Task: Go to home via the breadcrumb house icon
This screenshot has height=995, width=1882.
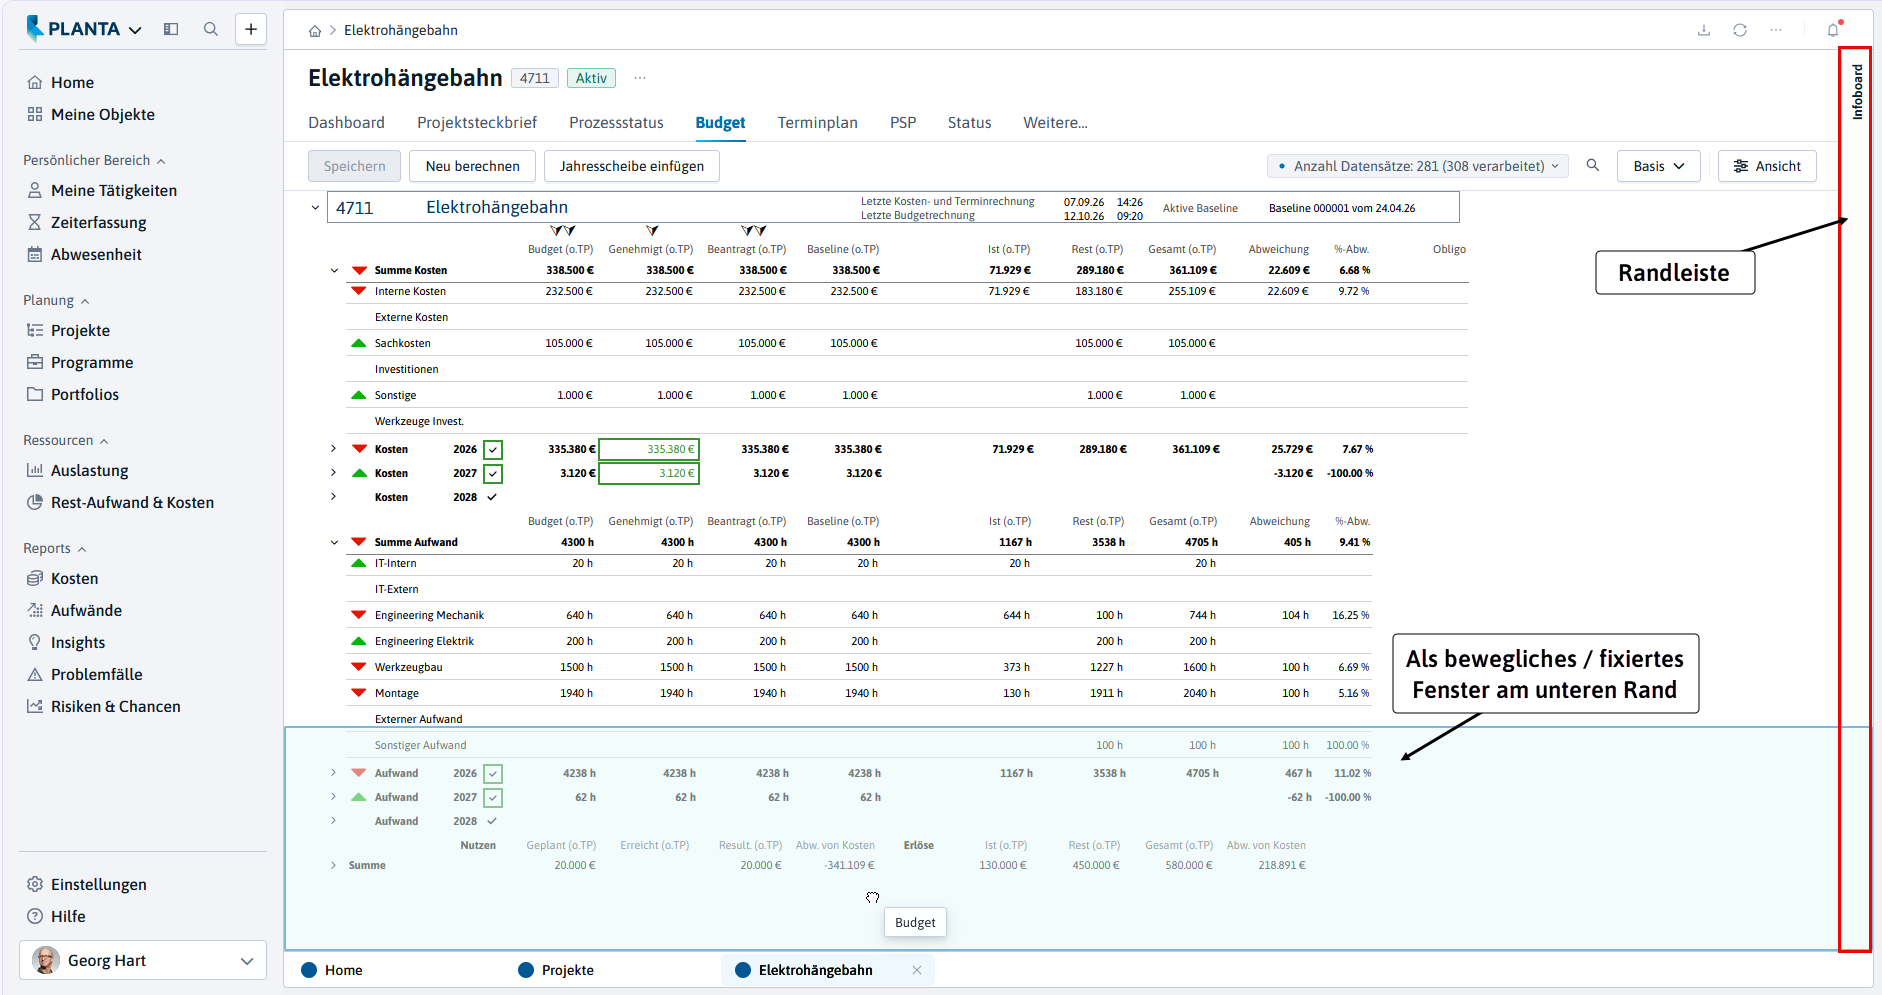Action: click(x=315, y=31)
